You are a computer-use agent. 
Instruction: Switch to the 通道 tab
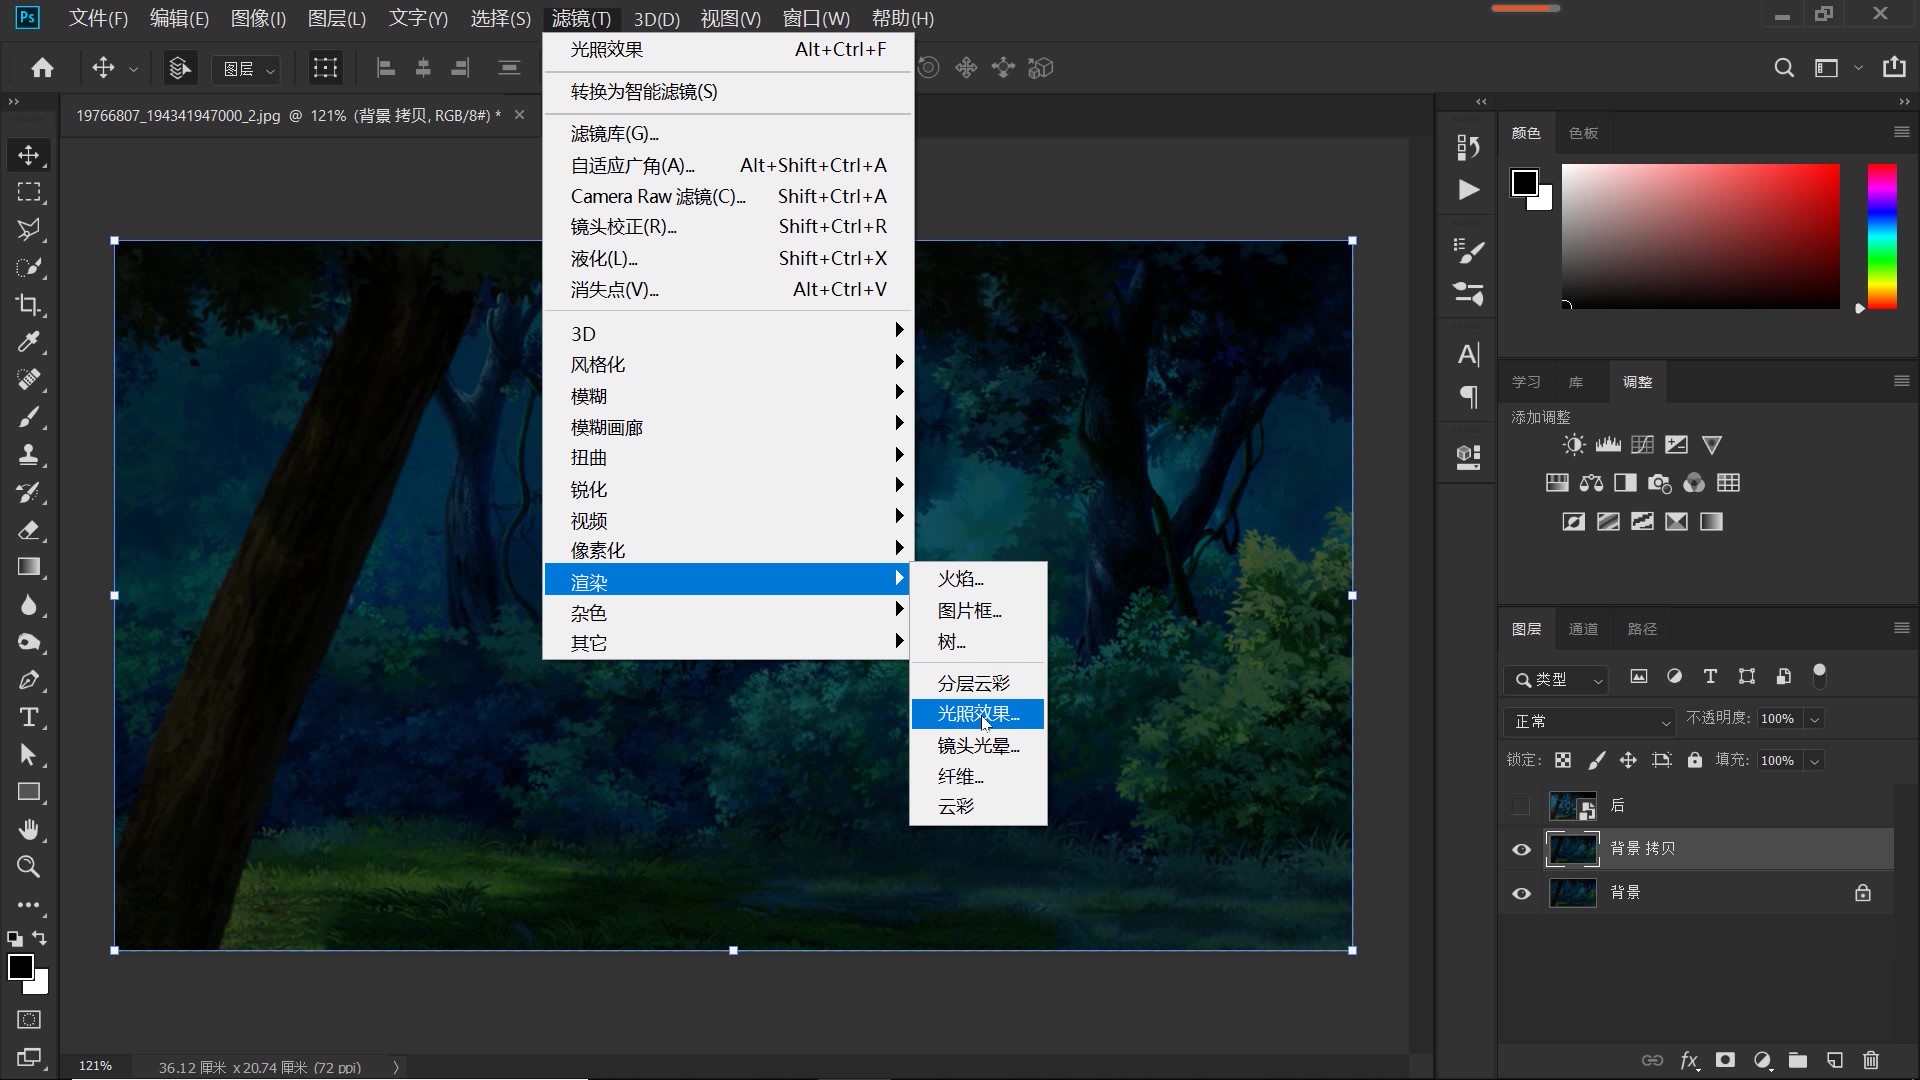[x=1583, y=629]
